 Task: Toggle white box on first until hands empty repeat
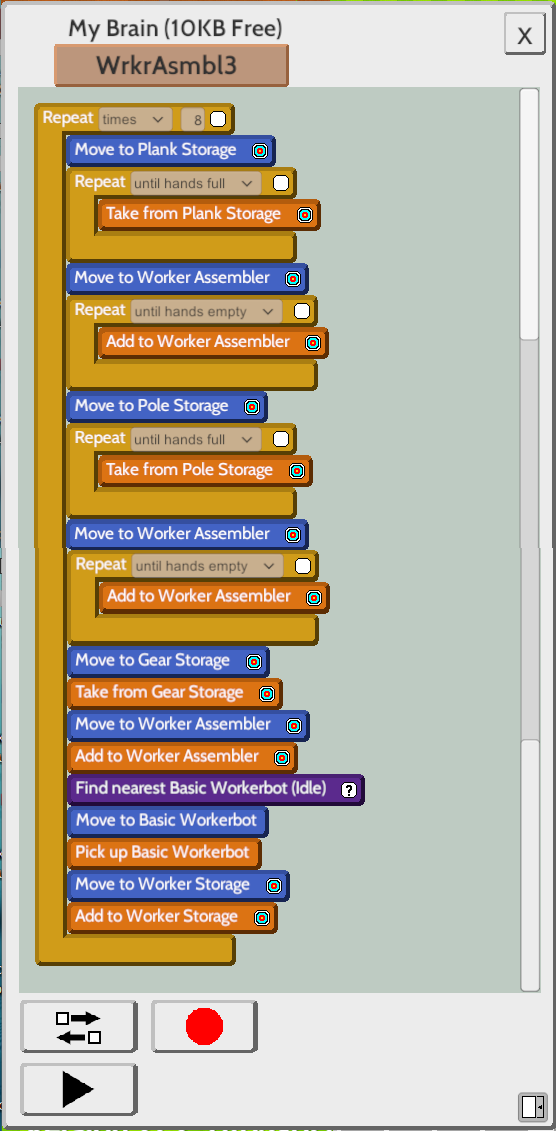(x=302, y=311)
